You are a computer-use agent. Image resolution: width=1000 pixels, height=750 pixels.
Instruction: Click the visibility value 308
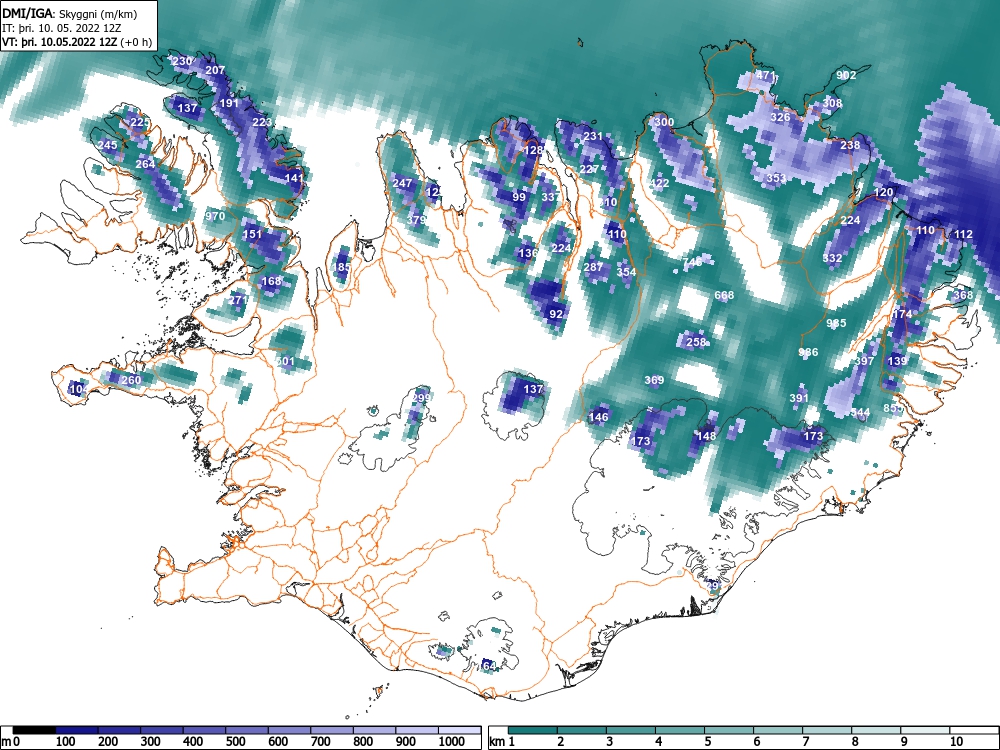[x=832, y=103]
